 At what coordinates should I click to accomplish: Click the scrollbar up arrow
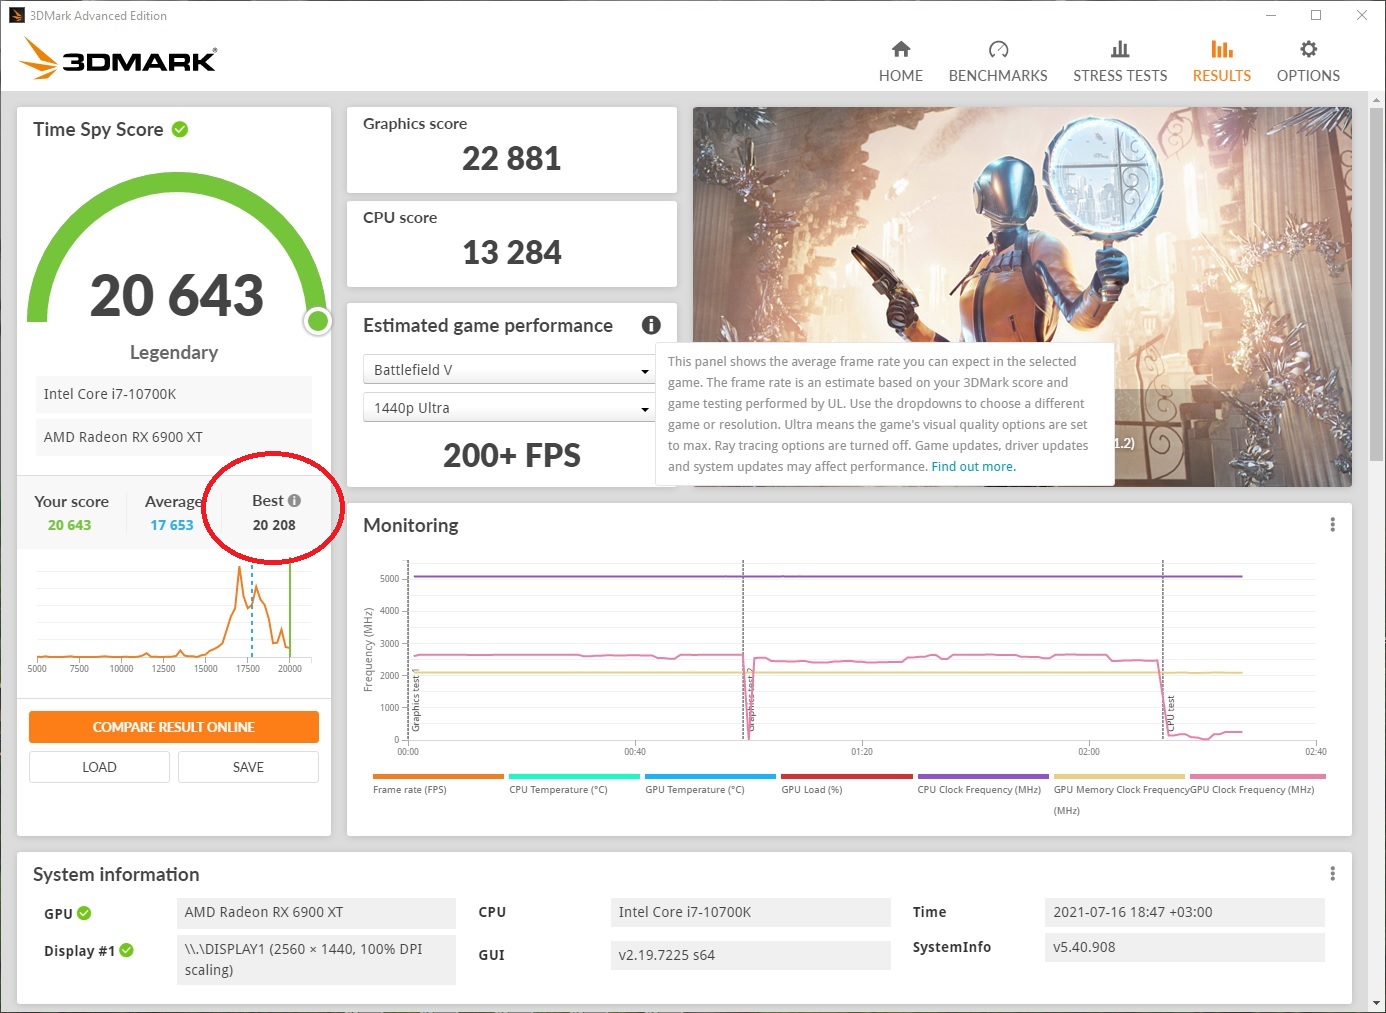[1376, 100]
